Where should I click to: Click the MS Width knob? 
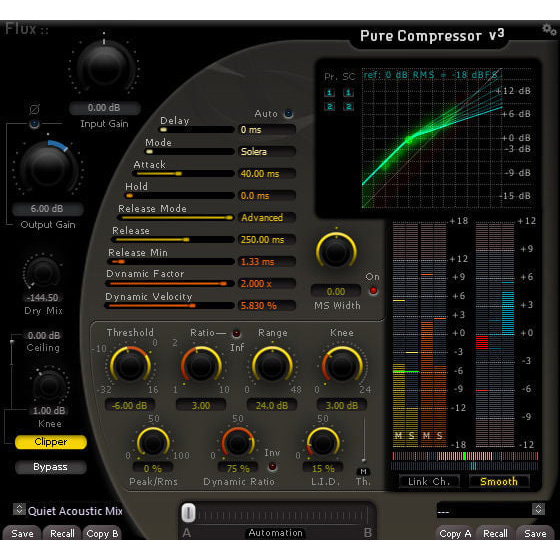[x=336, y=251]
